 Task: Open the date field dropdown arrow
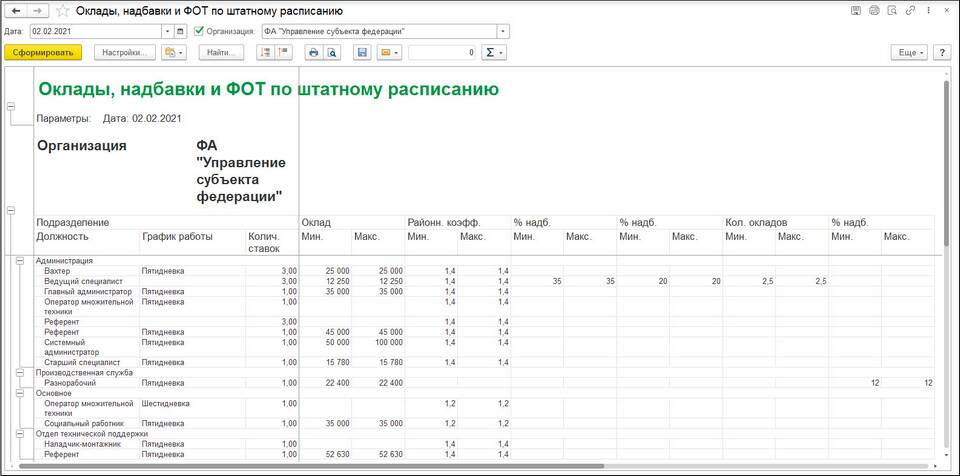coord(168,31)
